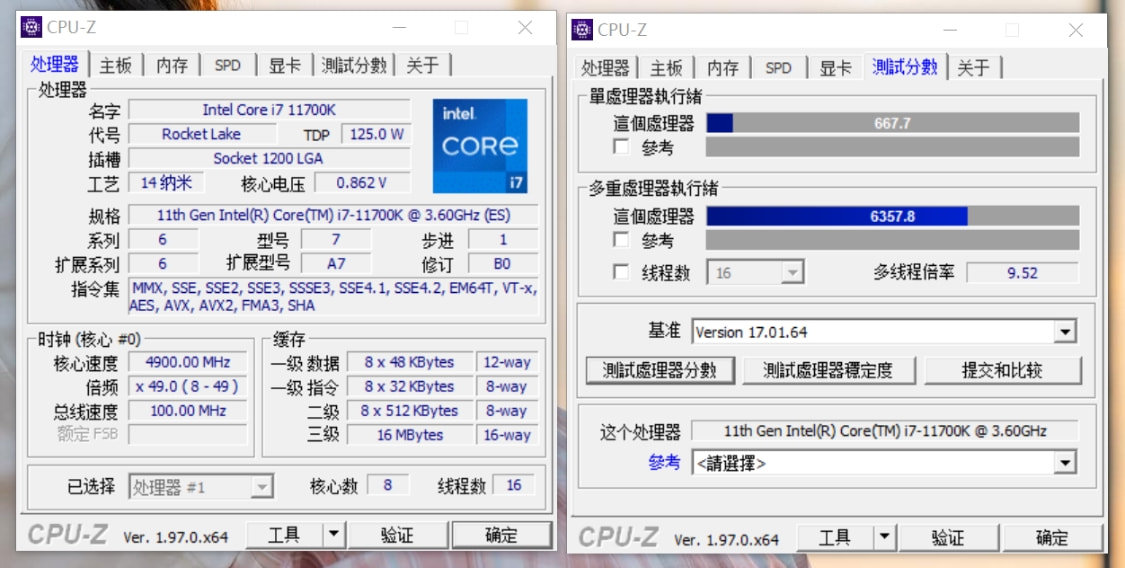Image resolution: width=1125 pixels, height=568 pixels.
Task: Click the 总线速度 value 100.00 MHz
Action: [188, 411]
